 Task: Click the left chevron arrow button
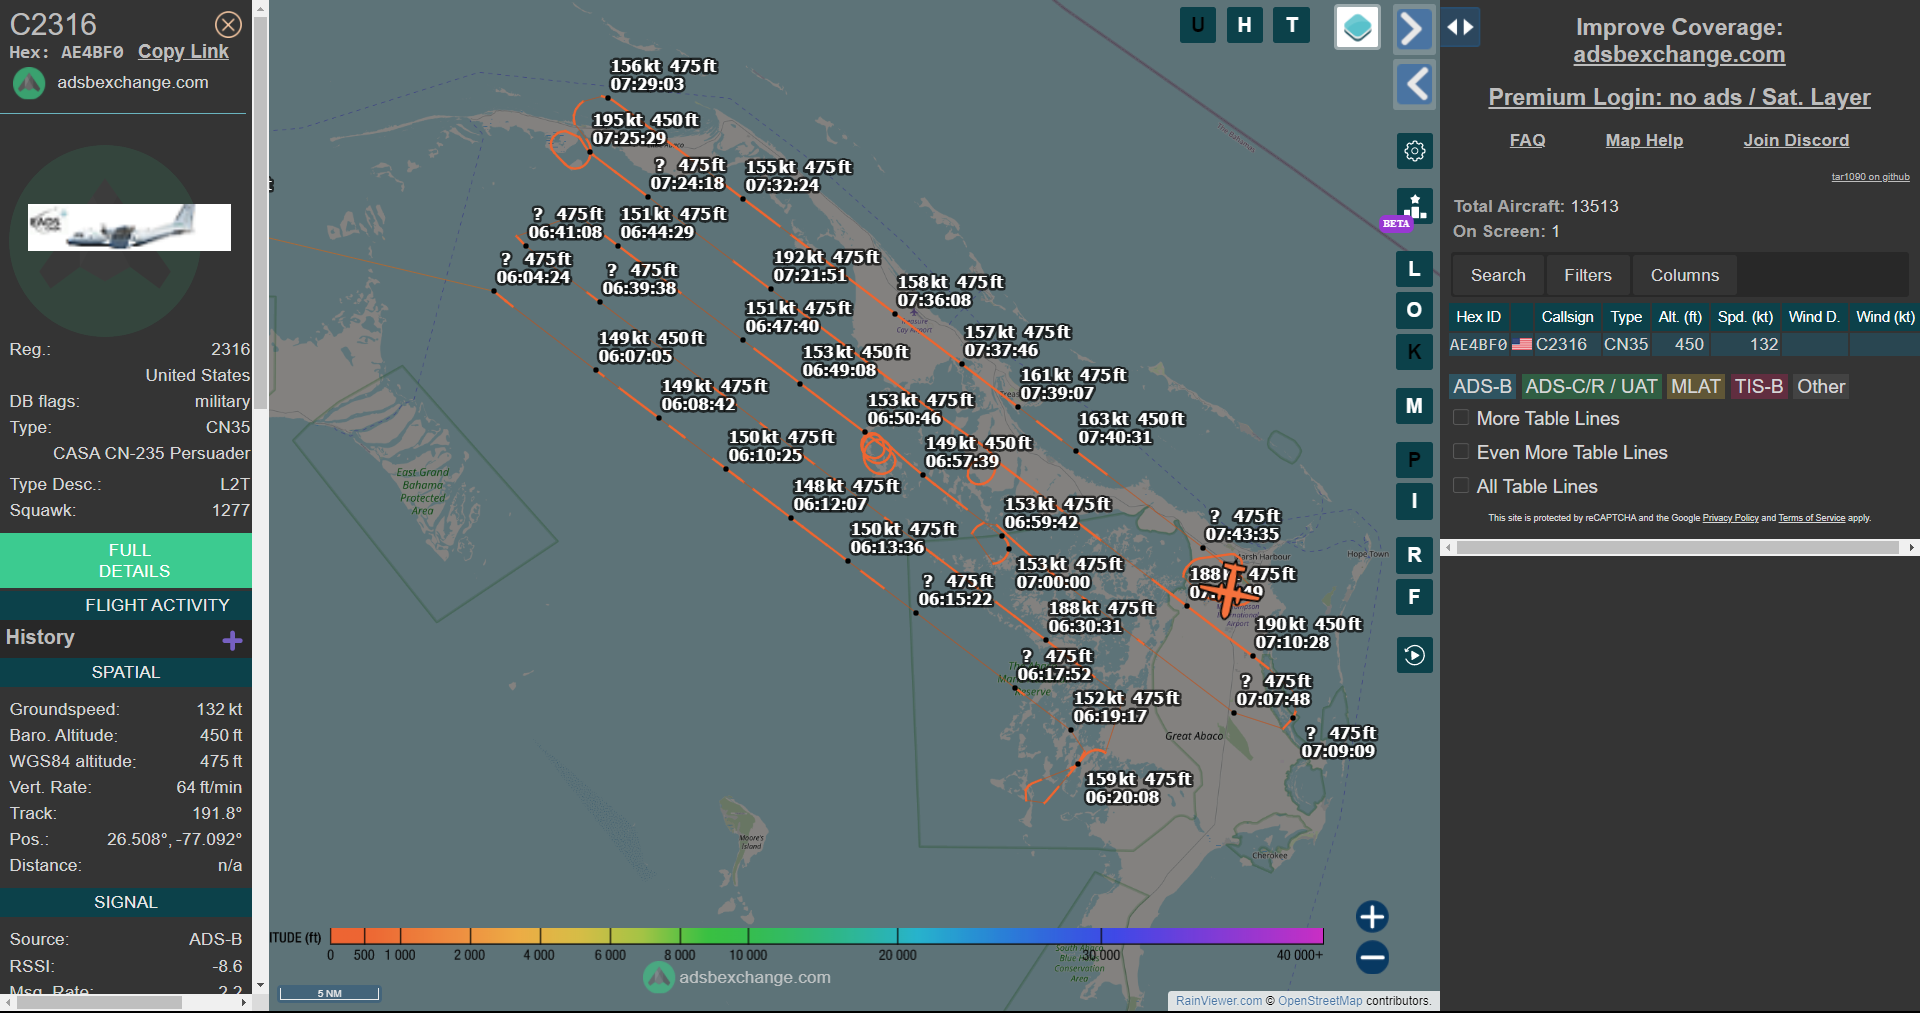pyautogui.click(x=1413, y=84)
